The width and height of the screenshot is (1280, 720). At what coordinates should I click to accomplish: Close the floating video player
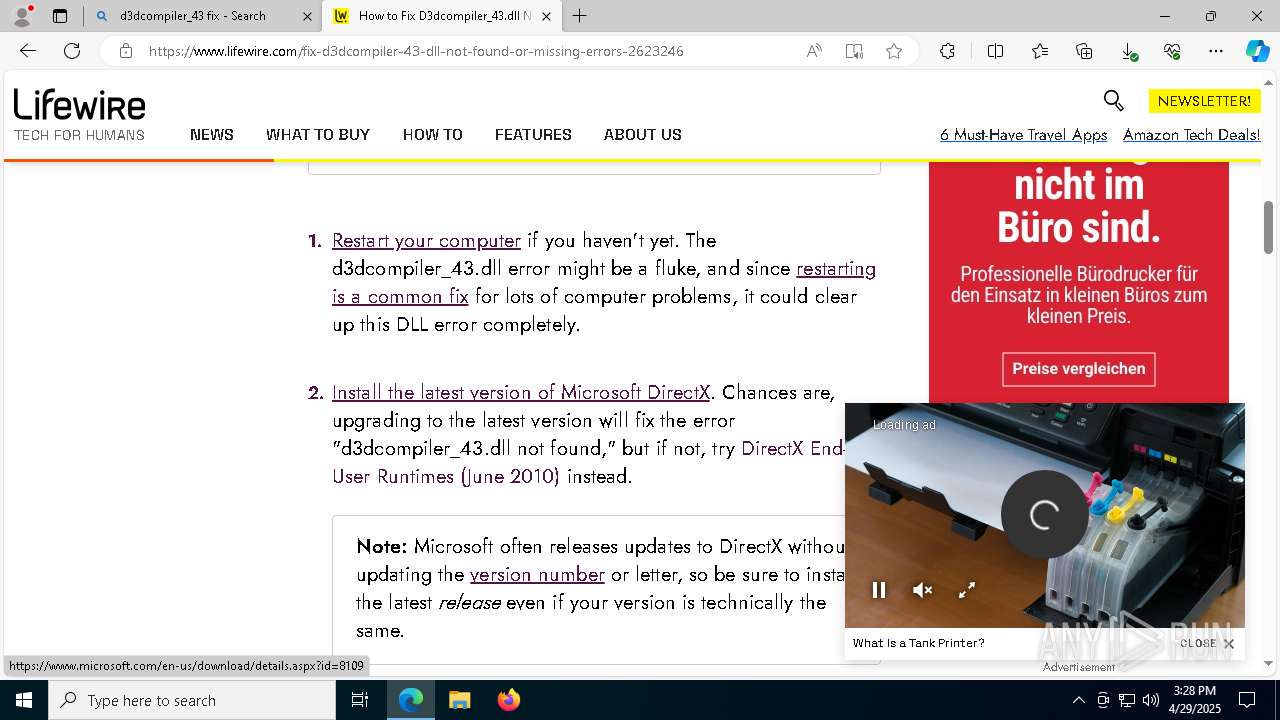point(1207,643)
